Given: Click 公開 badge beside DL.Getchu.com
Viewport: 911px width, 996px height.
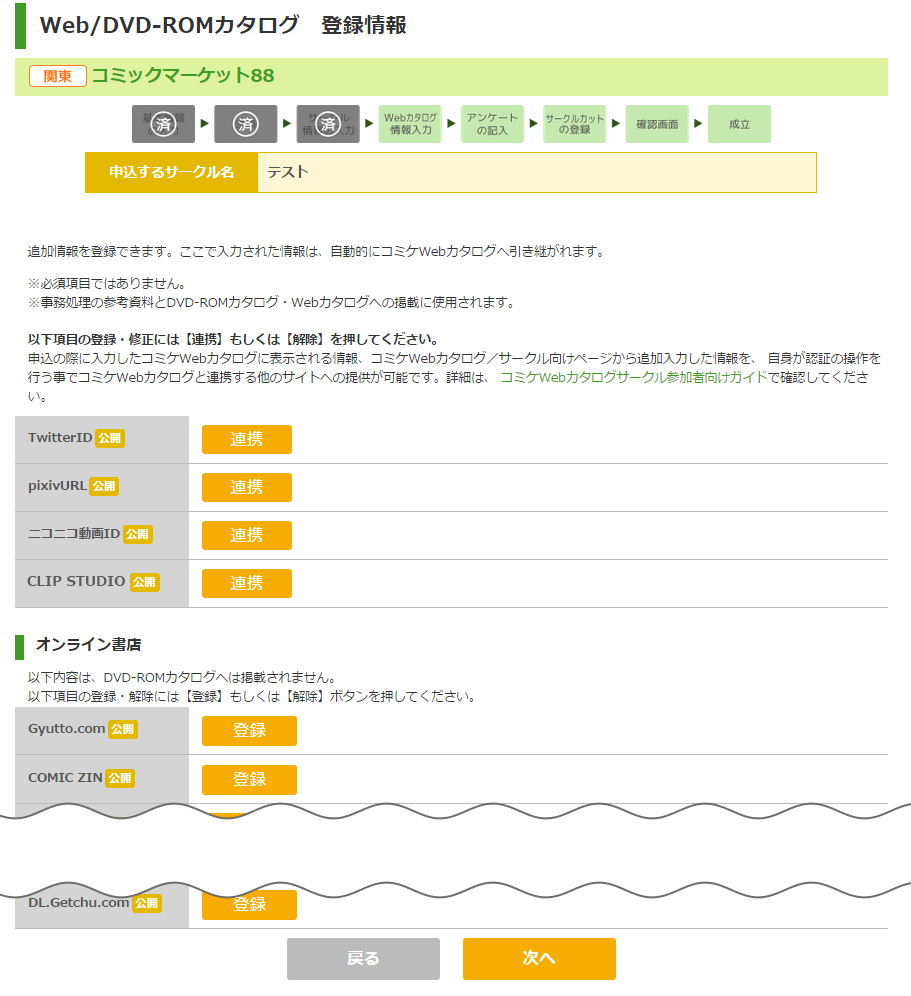Looking at the screenshot, I should (147, 903).
